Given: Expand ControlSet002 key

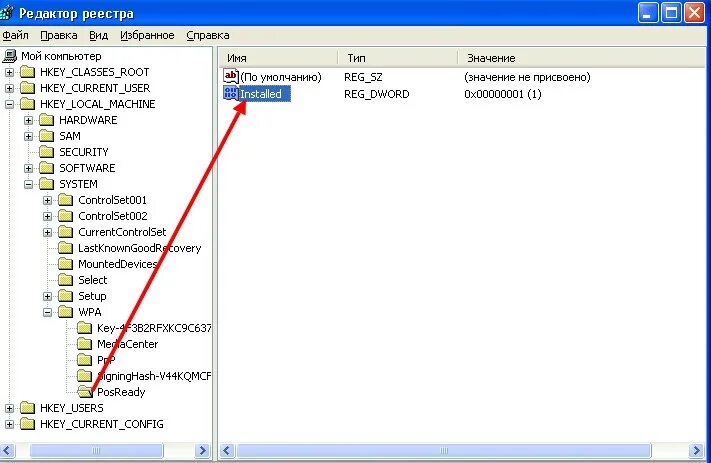Looking at the screenshot, I should pos(48,216).
